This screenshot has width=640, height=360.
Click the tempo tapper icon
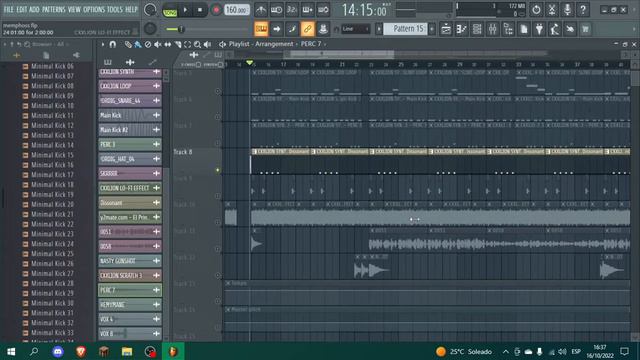[554, 29]
